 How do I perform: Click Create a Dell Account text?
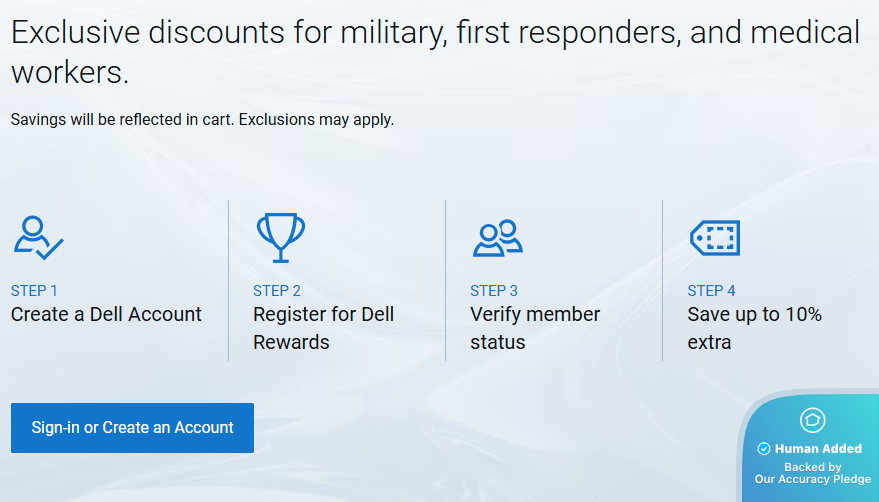click(106, 314)
